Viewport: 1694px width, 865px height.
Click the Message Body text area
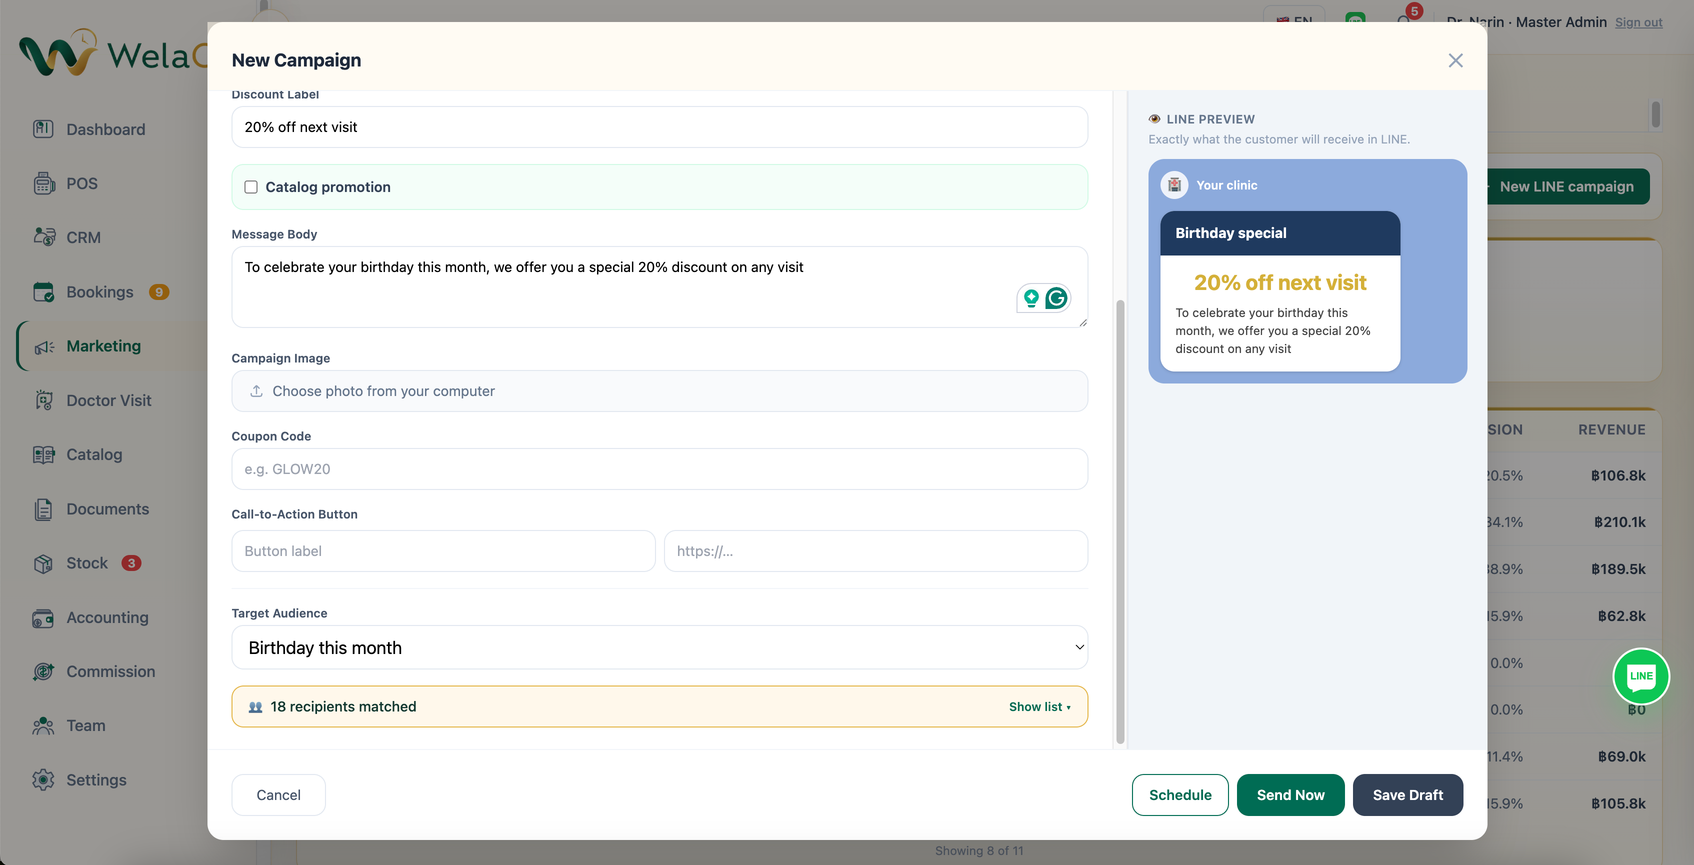coord(659,287)
